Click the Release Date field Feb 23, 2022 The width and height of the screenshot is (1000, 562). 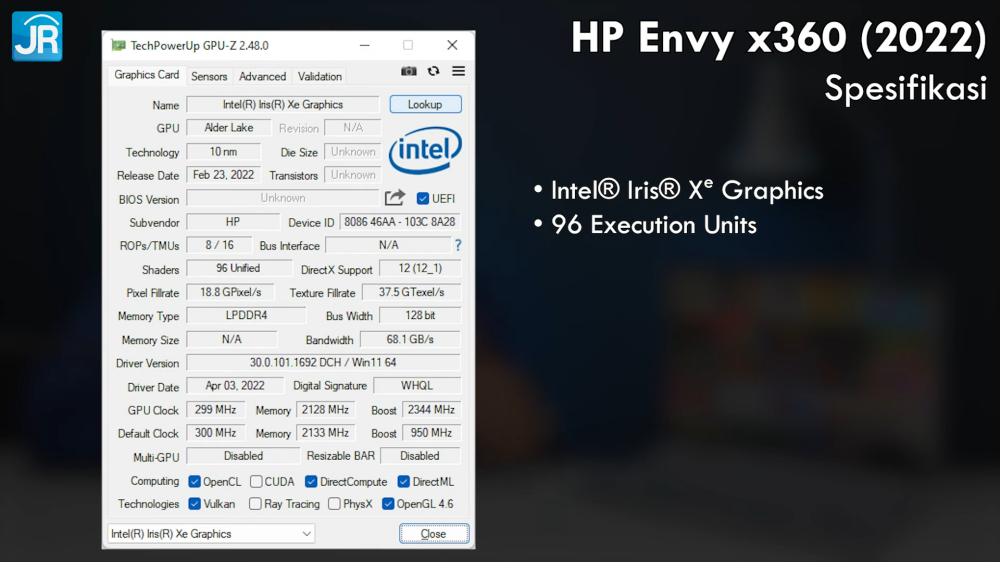223,175
